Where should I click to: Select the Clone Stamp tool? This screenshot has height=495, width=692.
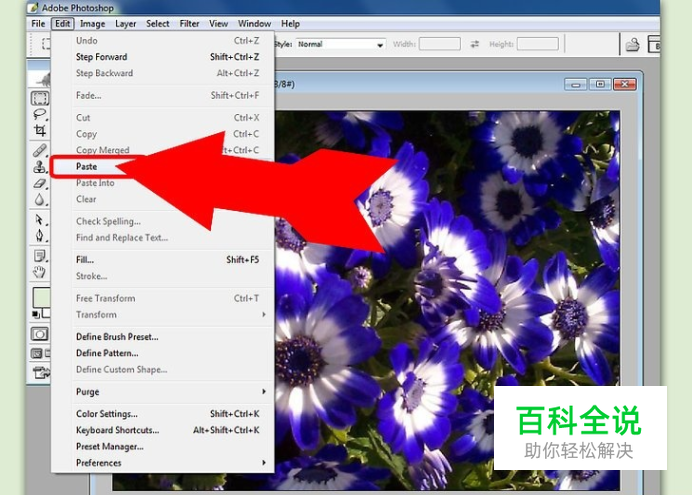coord(39,167)
